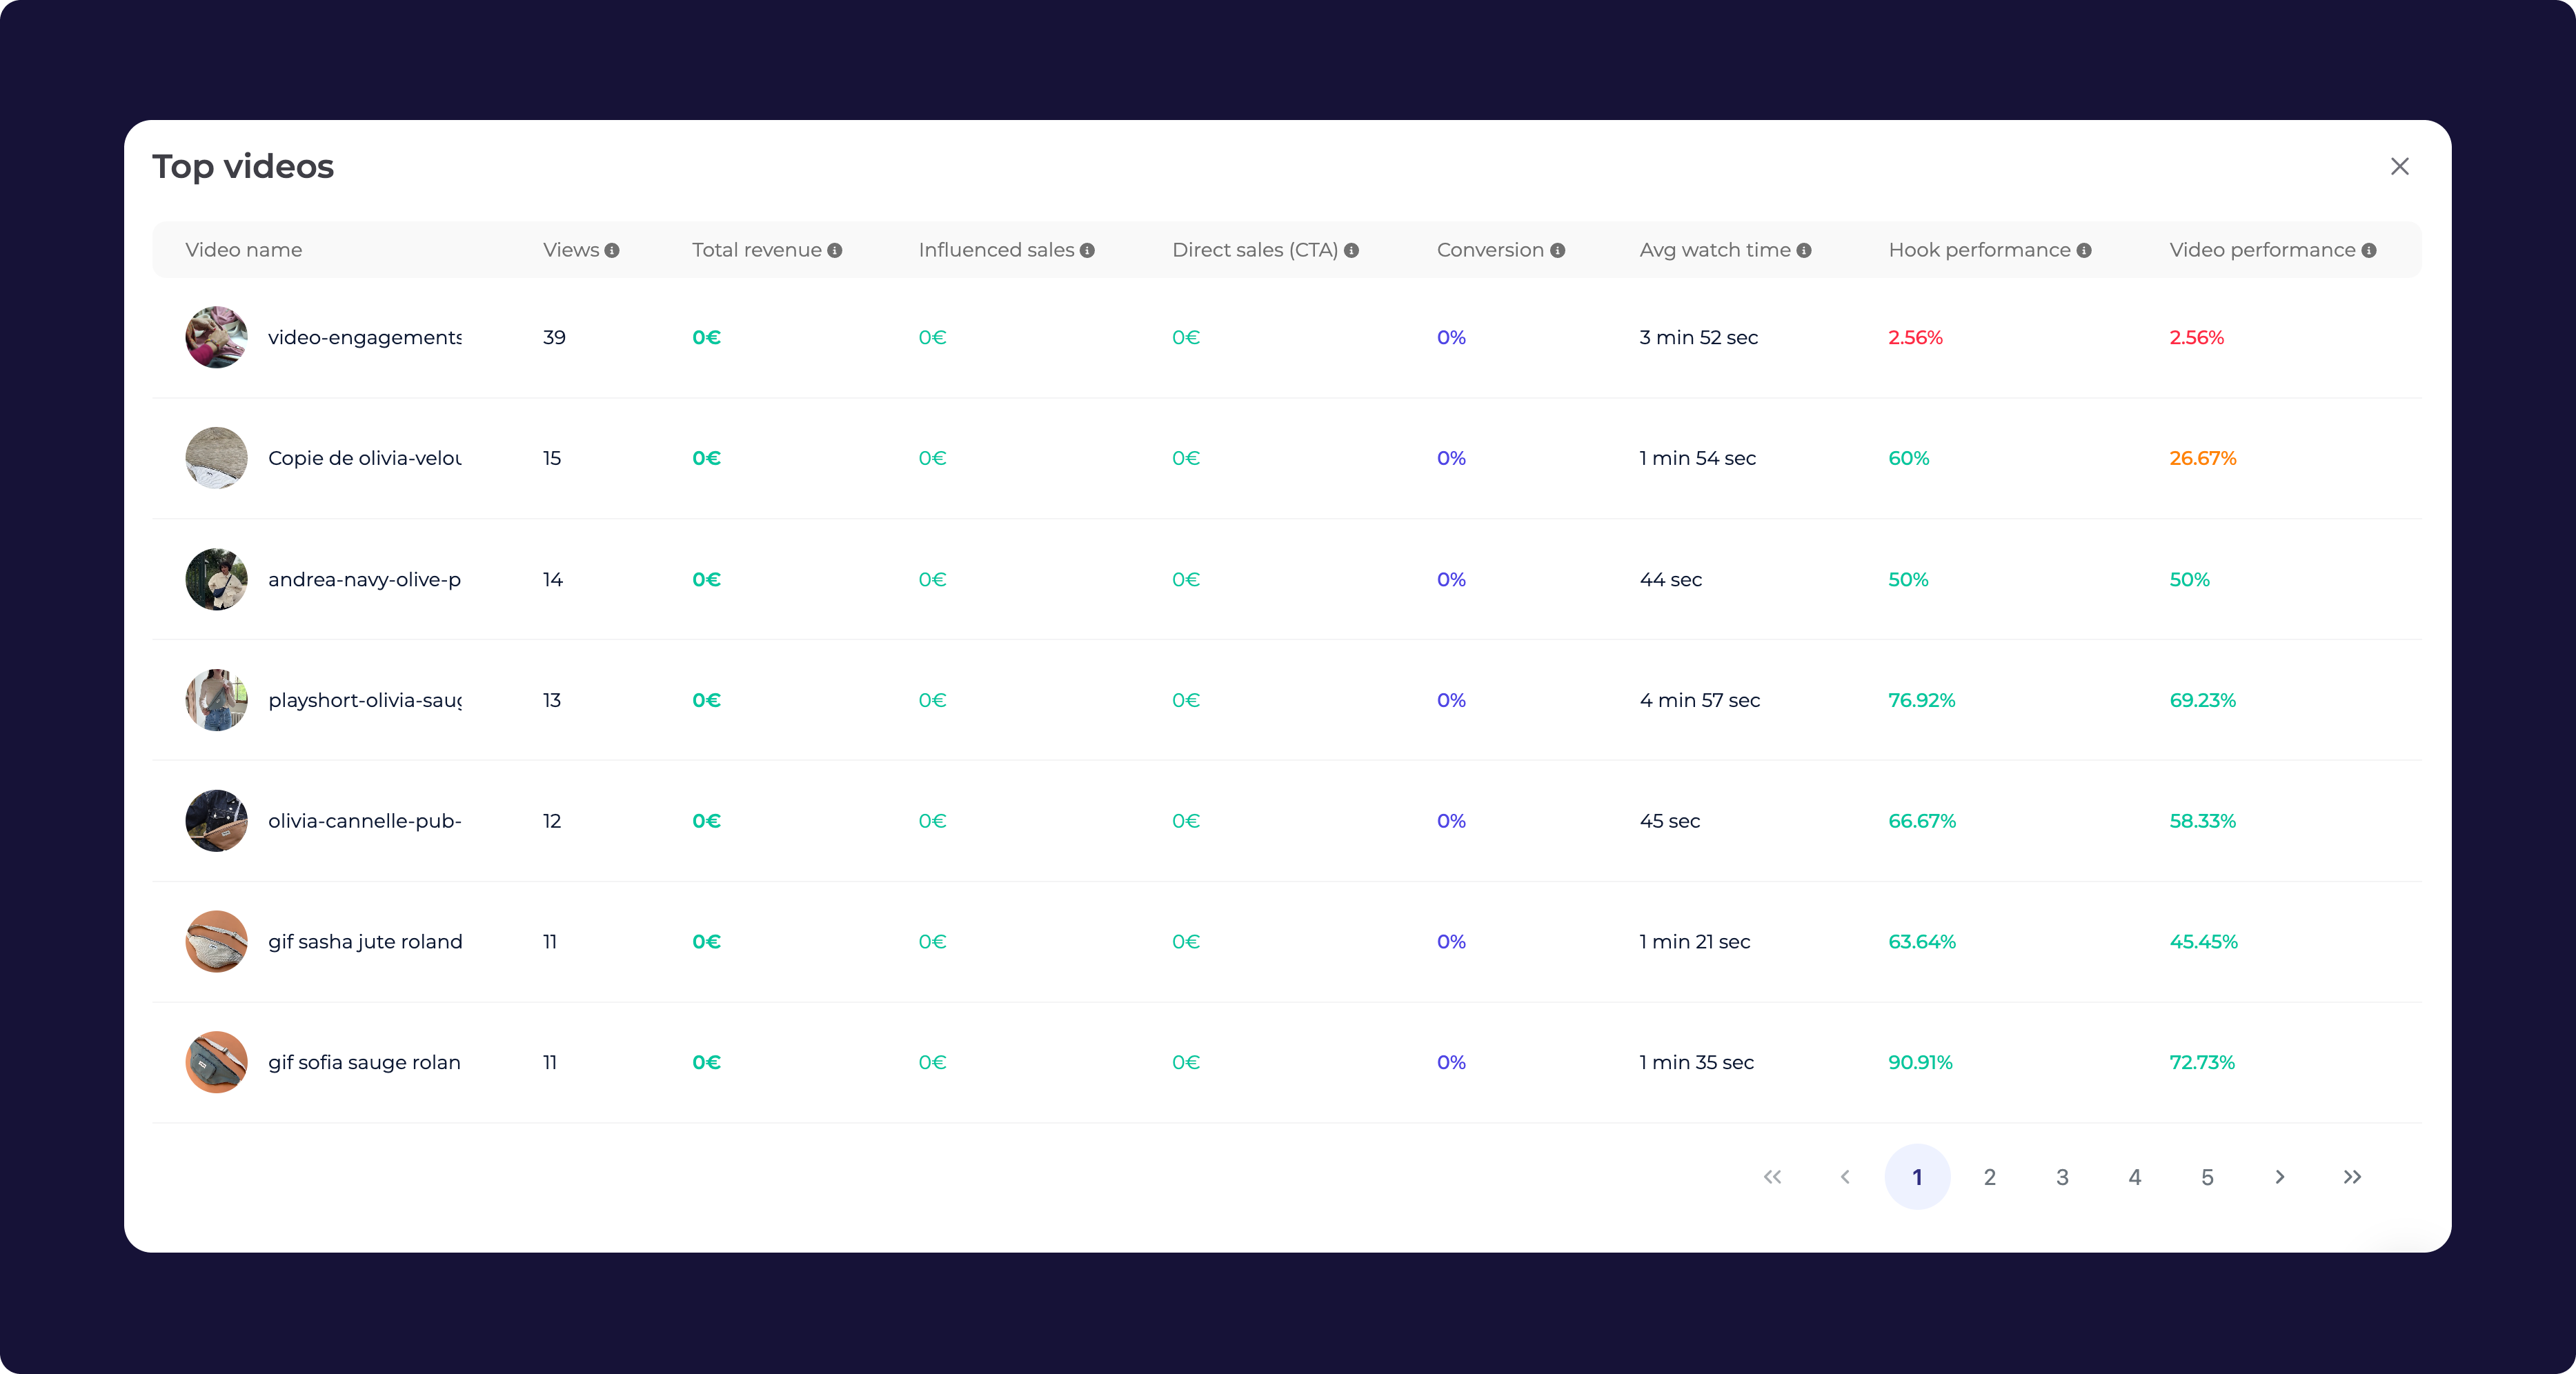This screenshot has width=2576, height=1374.
Task: Click the info icon next to Views
Action: coord(612,251)
